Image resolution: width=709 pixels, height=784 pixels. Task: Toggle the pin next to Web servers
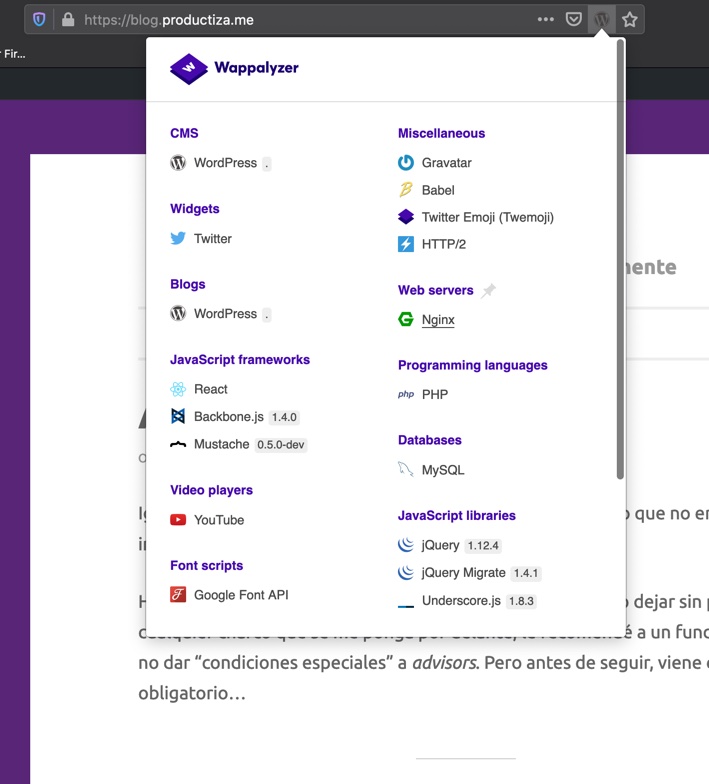point(488,291)
